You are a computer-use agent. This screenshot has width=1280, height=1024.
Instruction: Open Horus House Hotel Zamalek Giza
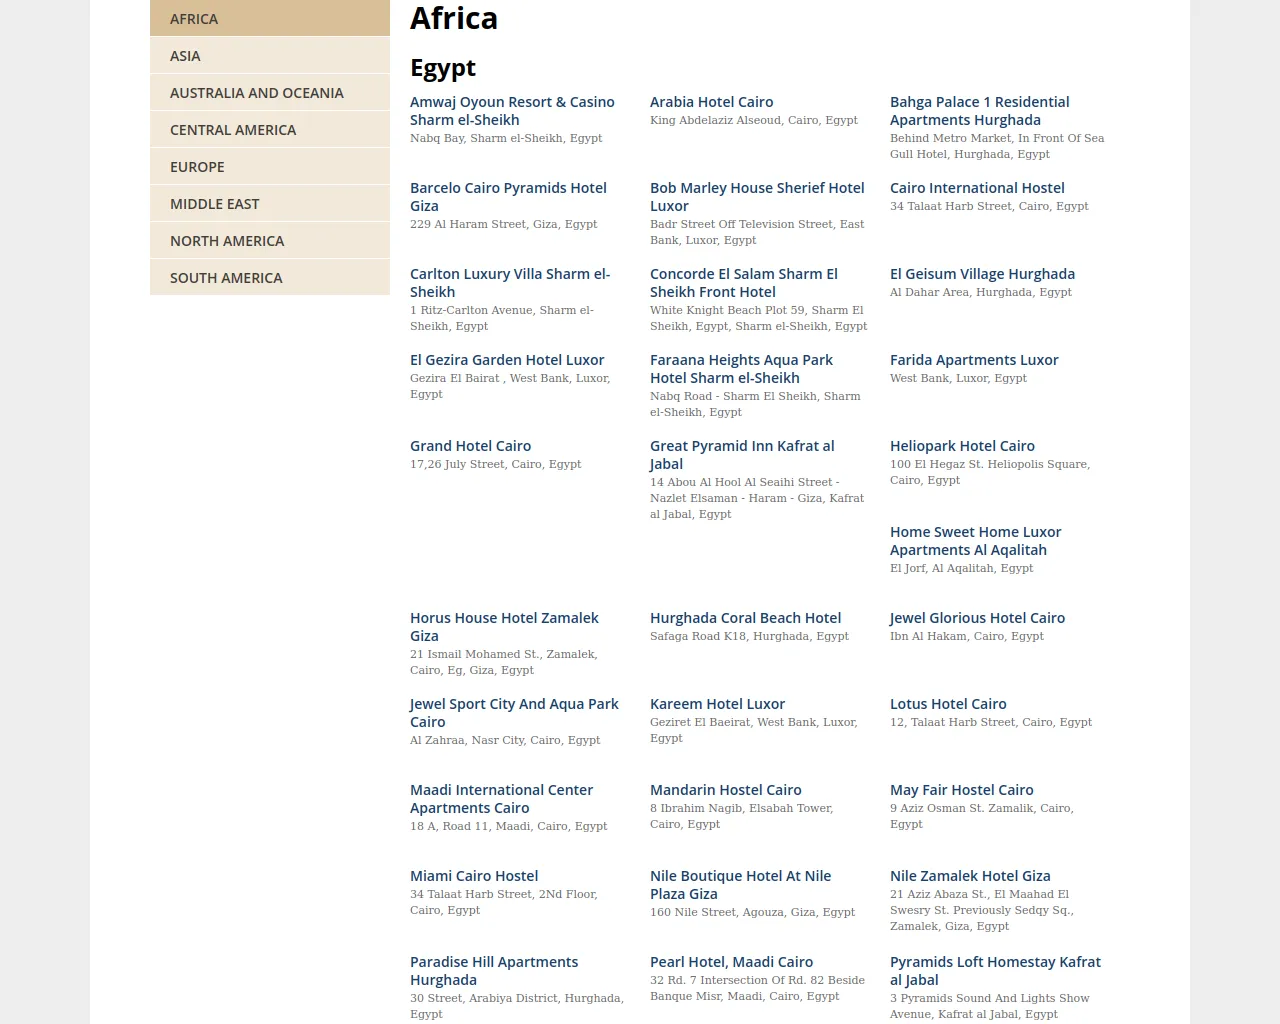504,627
